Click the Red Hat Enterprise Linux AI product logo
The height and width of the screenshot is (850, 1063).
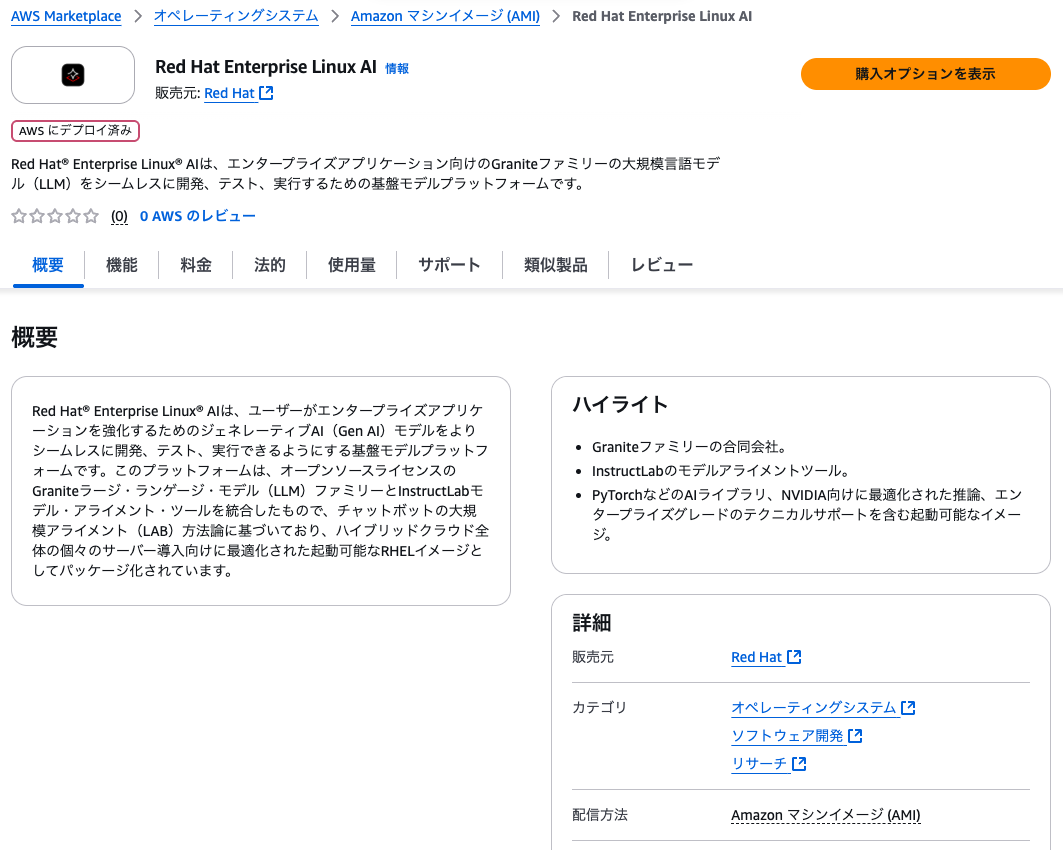(x=73, y=75)
